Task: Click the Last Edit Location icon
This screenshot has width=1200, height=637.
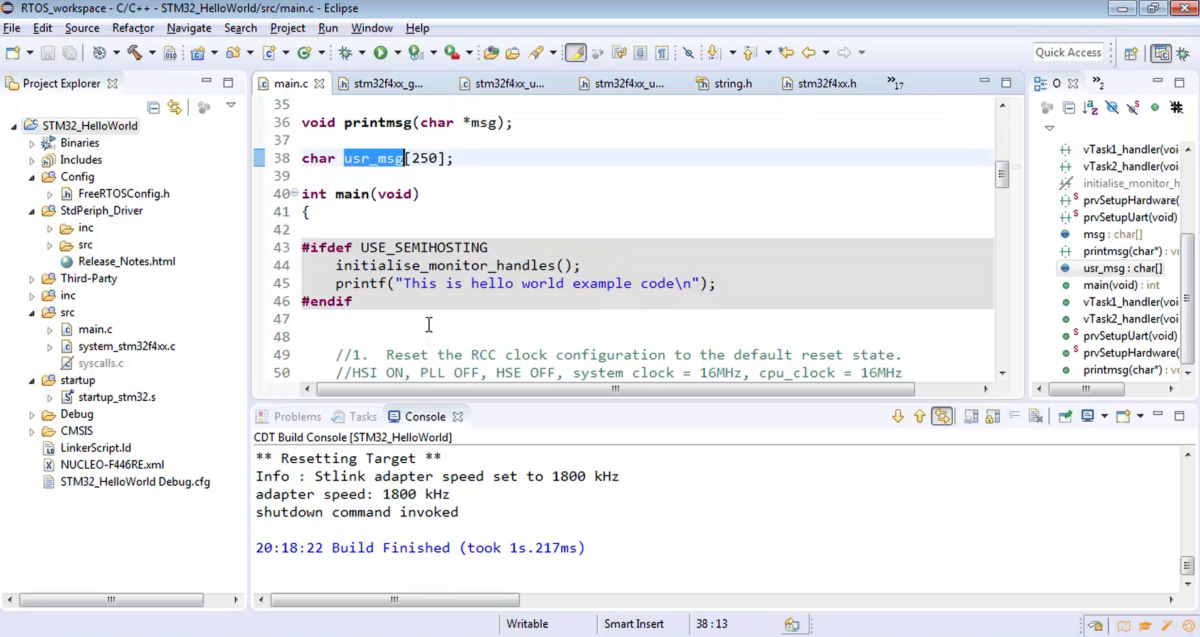Action: (x=786, y=53)
